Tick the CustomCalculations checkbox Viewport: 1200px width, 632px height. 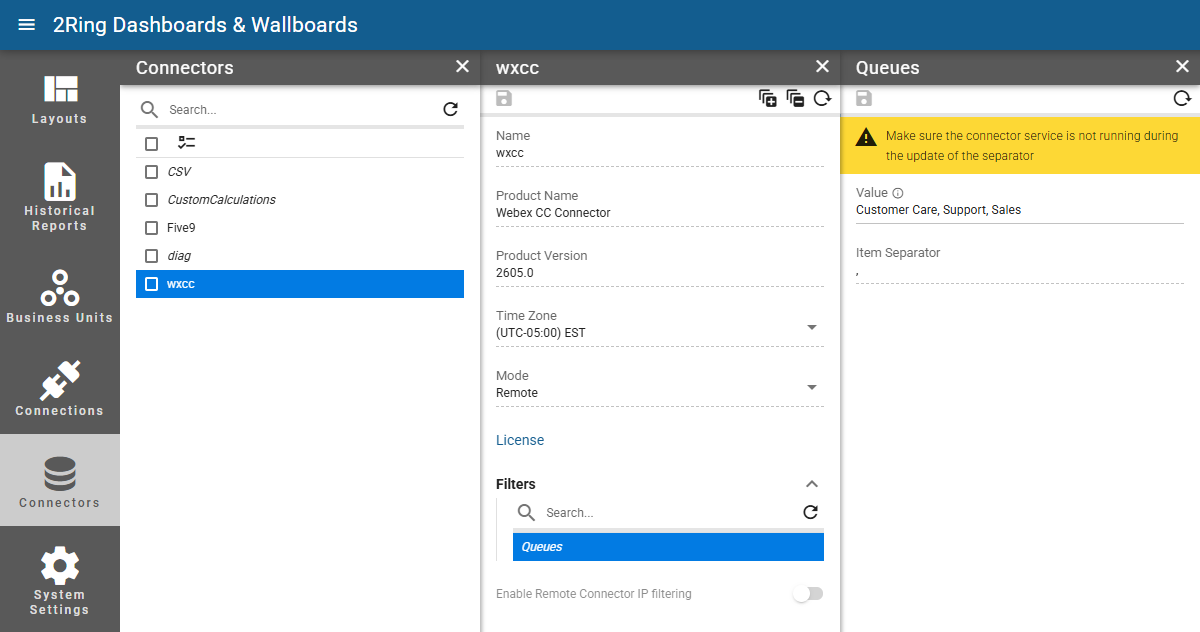click(152, 200)
